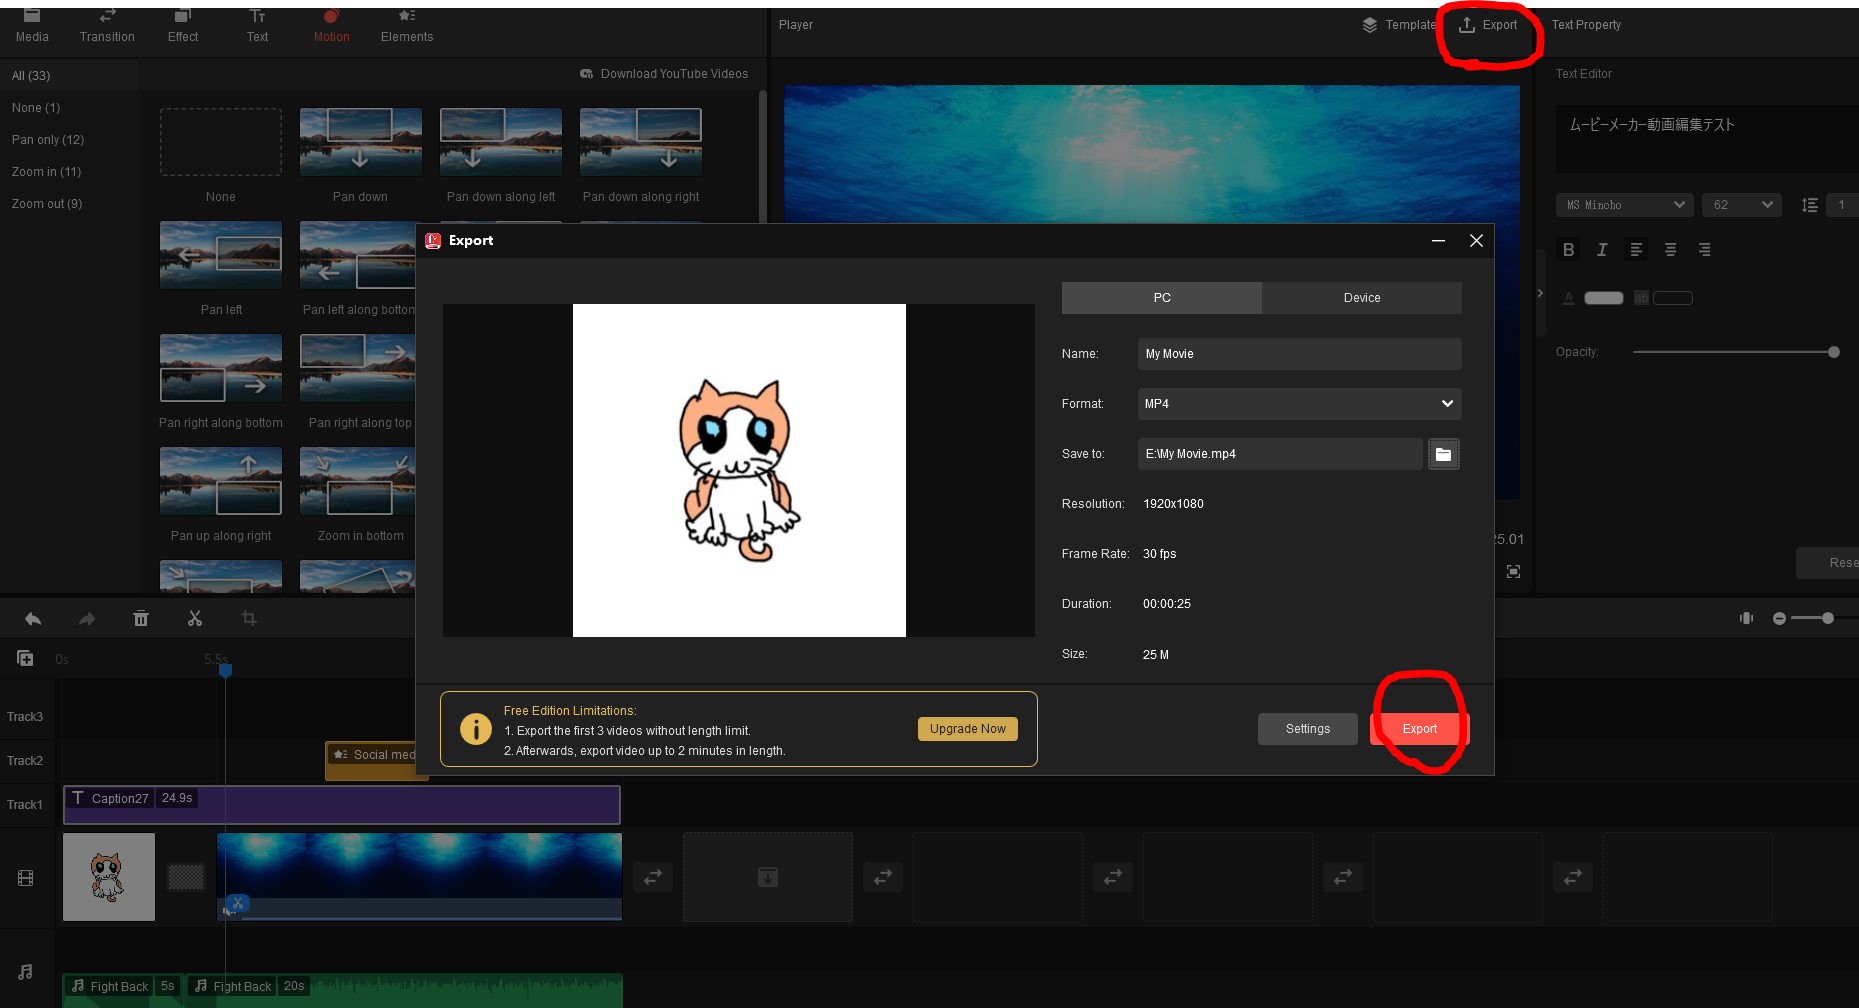Image resolution: width=1859 pixels, height=1008 pixels.
Task: Select the None (1) category
Action: tap(36, 108)
